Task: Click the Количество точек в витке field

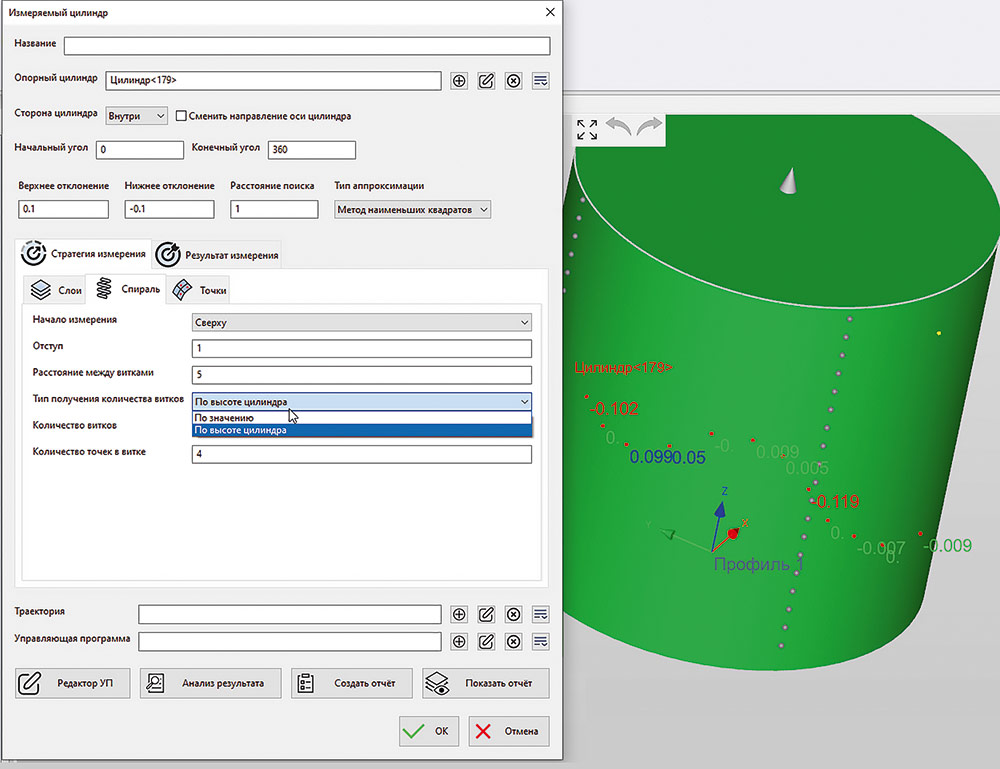Action: click(x=362, y=454)
